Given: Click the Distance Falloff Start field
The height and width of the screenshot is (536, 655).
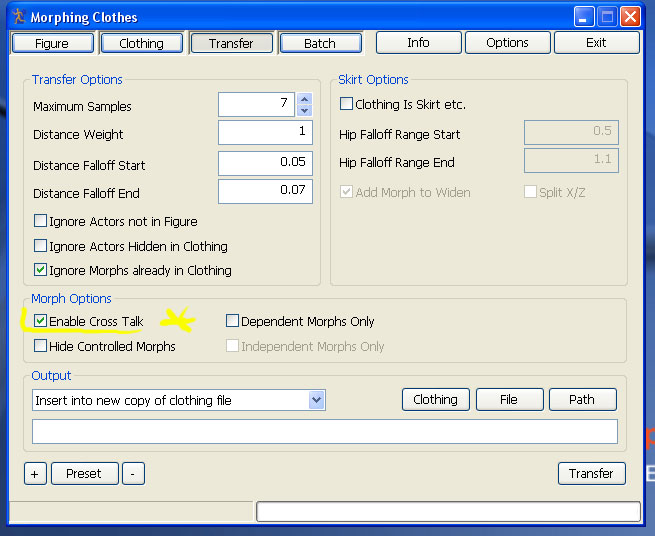Looking at the screenshot, I should pyautogui.click(x=265, y=163).
